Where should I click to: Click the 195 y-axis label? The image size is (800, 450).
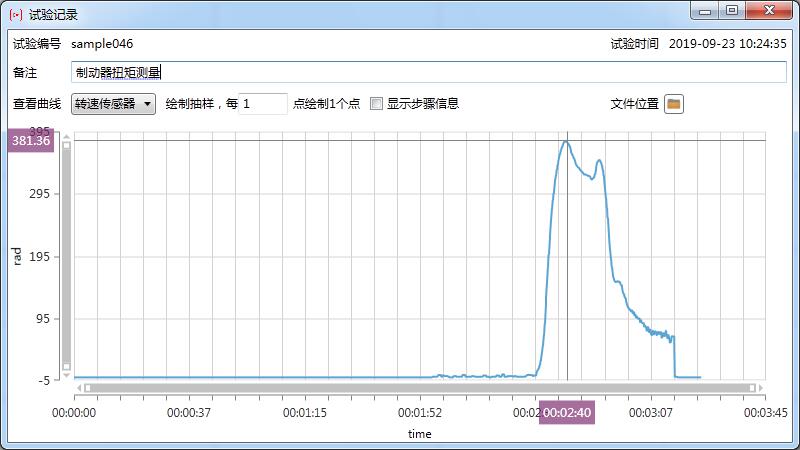tap(39, 257)
